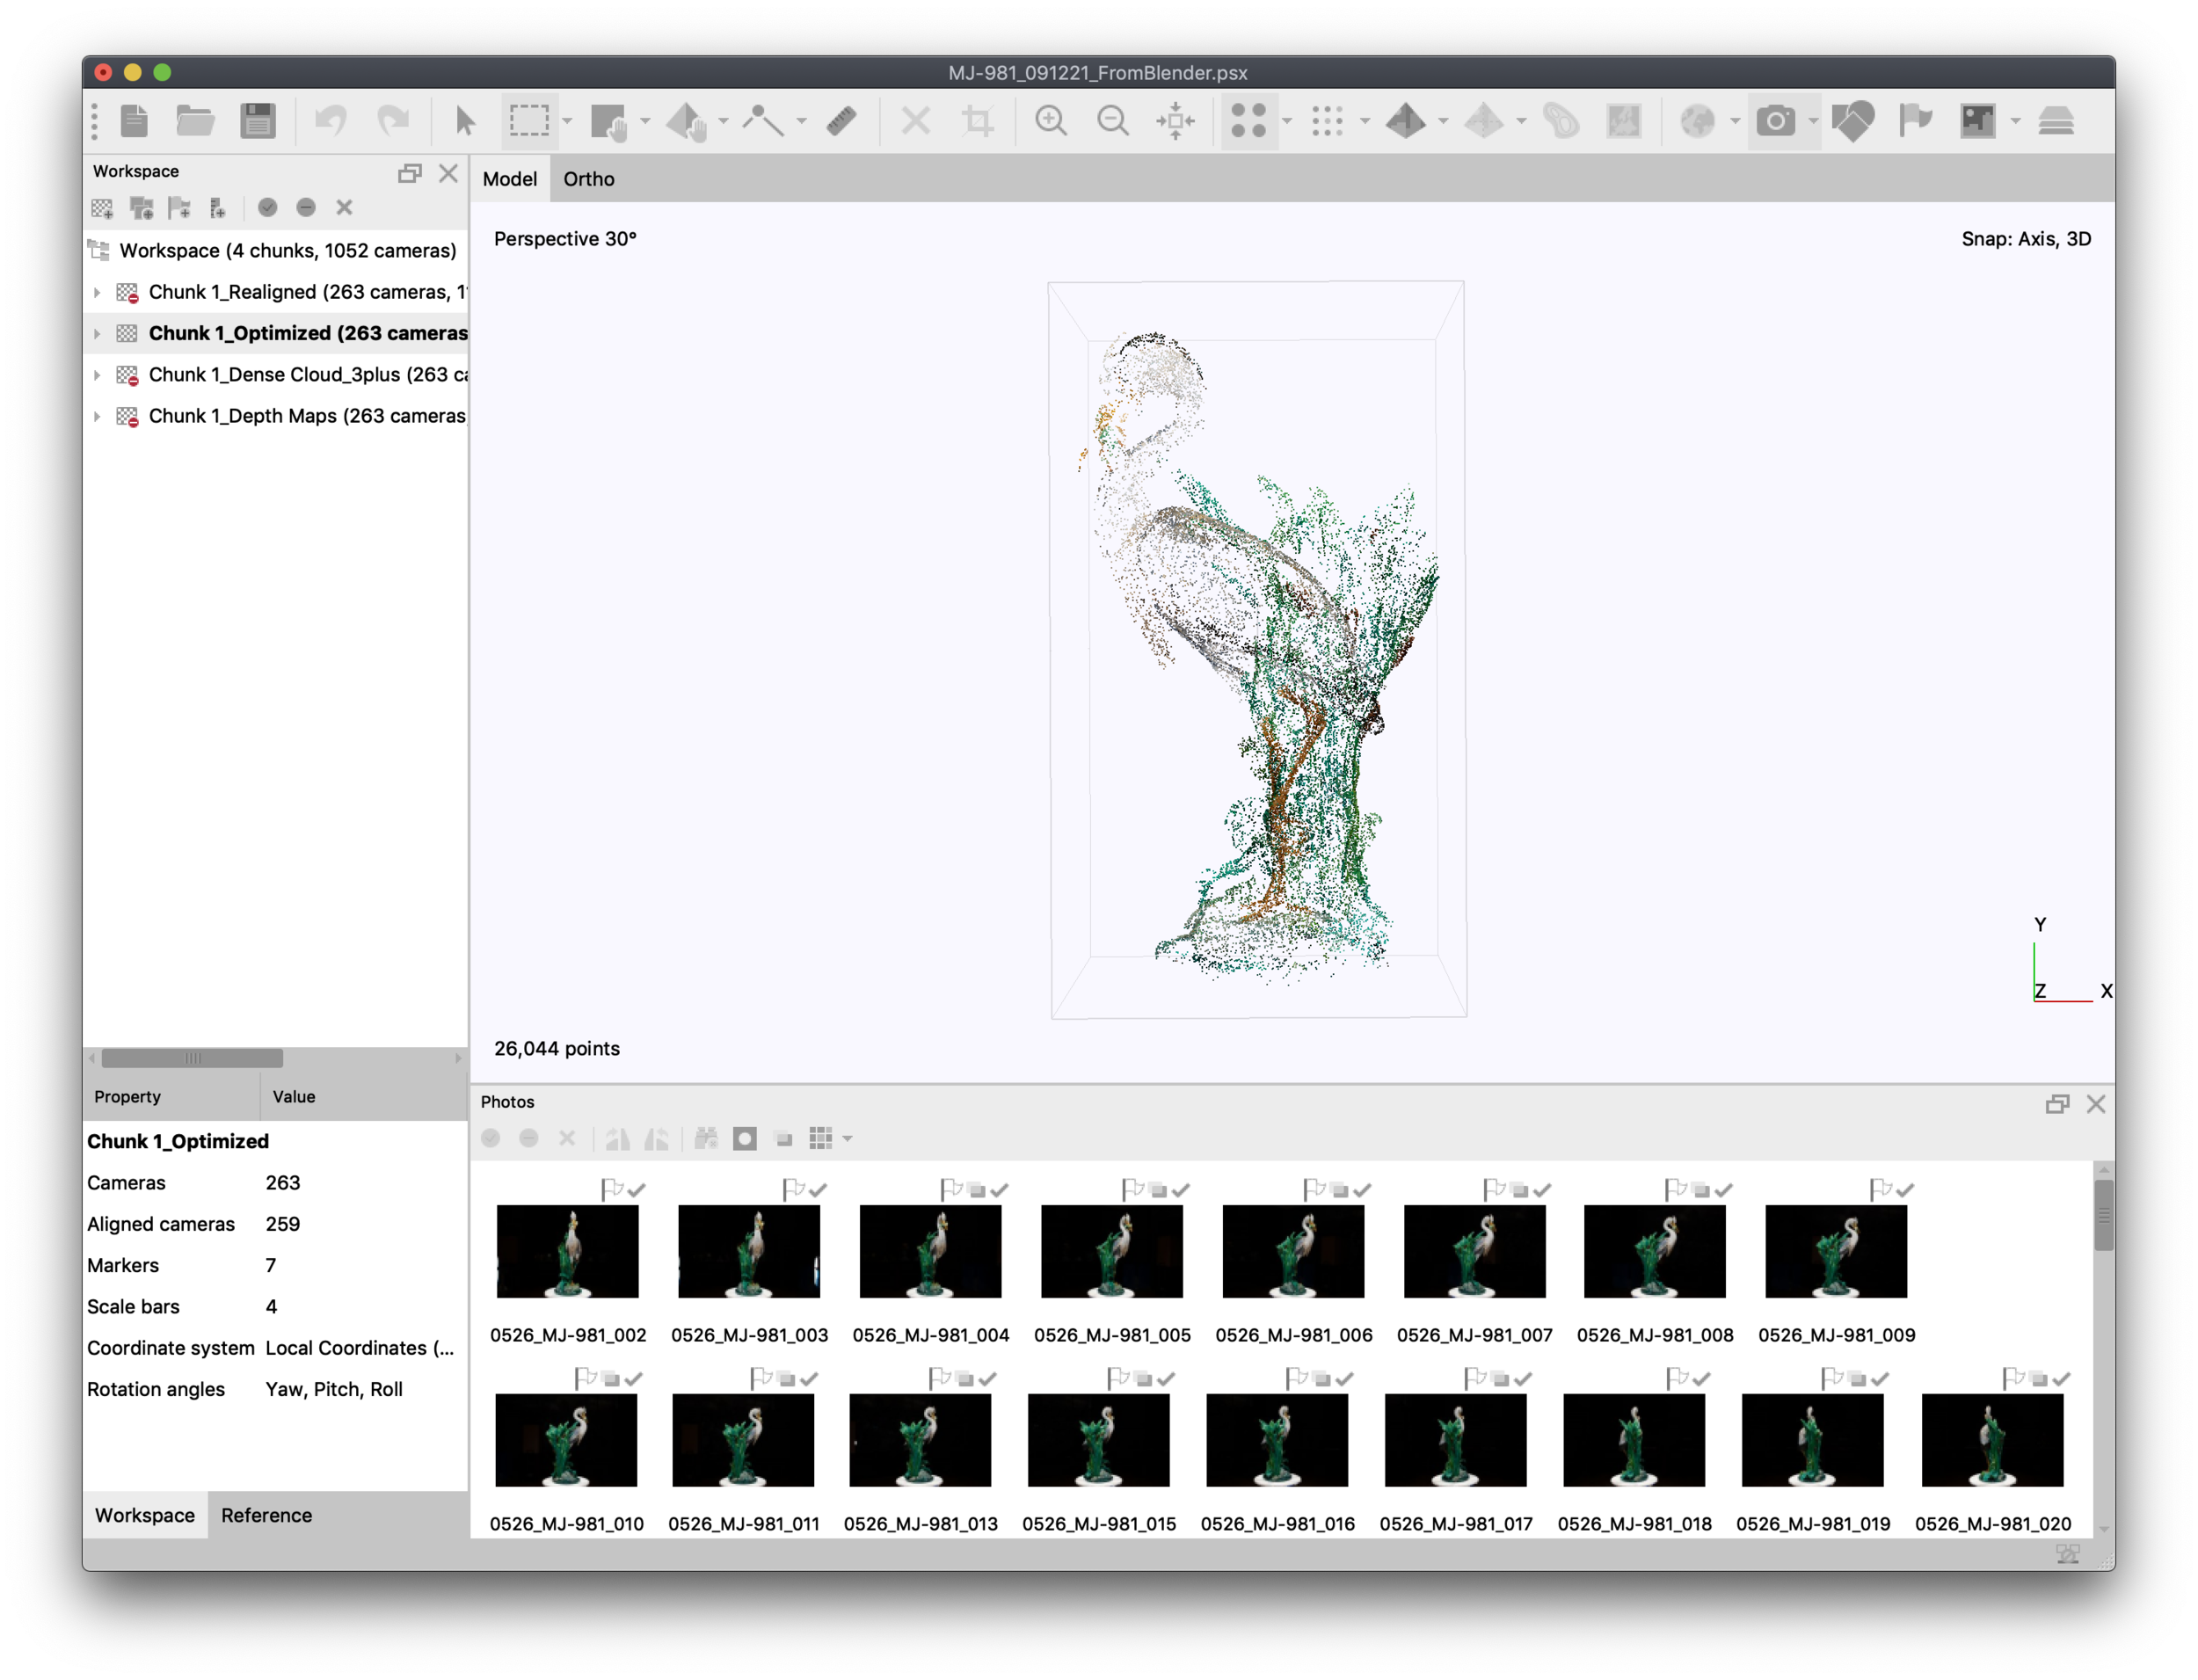Screen dimensions: 2198x1680
Task: Expand the Chunk 1_Realigned tree item
Action: (97, 292)
